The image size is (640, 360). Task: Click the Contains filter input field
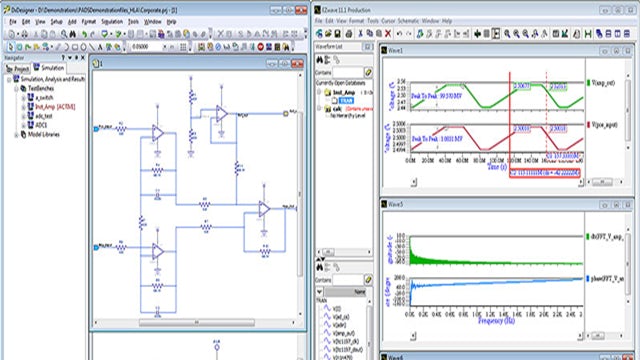pyautogui.click(x=348, y=73)
